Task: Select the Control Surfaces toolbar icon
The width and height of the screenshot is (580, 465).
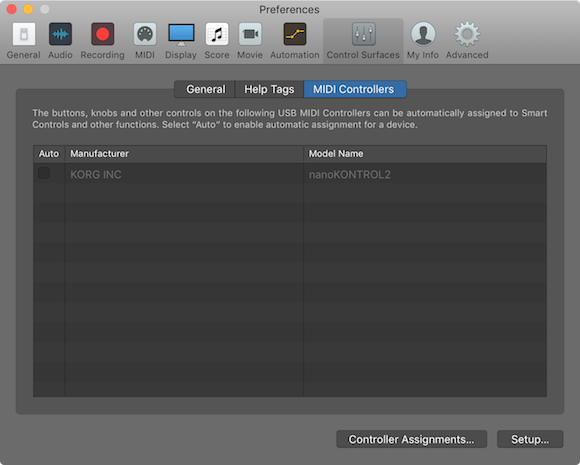Action: 363,40
